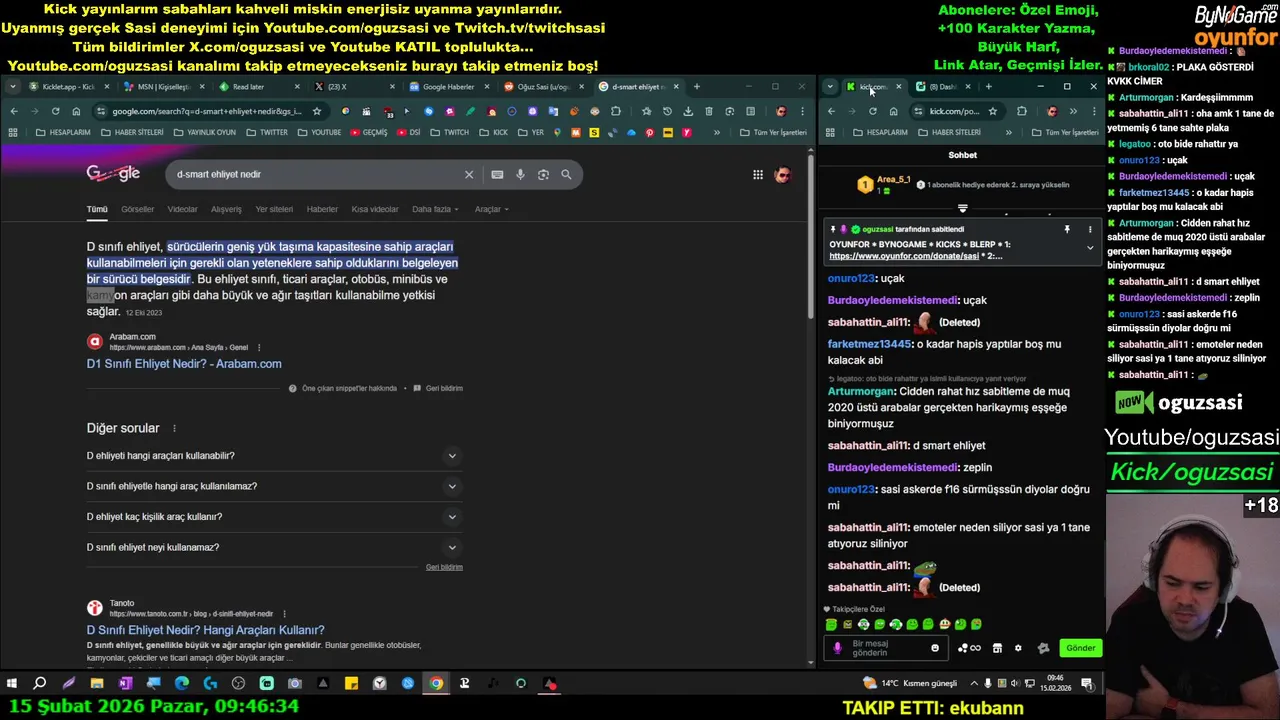Open Chrome from the taskbar
This screenshot has height=720, width=1280.
436,684
